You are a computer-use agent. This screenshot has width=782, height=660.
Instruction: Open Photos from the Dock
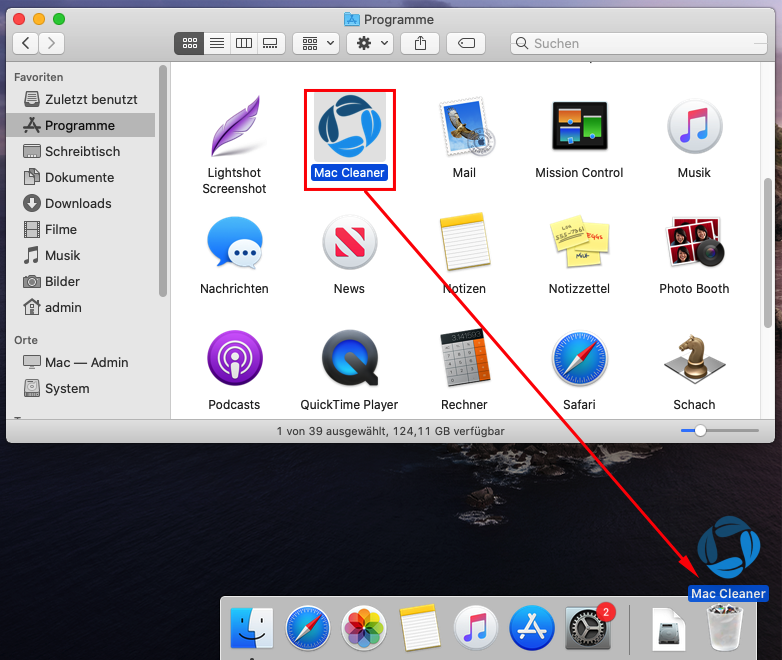[364, 628]
